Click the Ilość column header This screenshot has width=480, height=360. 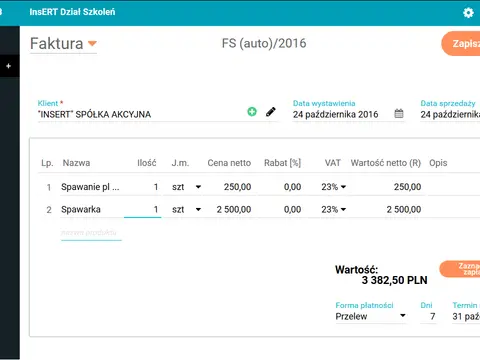pyautogui.click(x=147, y=163)
